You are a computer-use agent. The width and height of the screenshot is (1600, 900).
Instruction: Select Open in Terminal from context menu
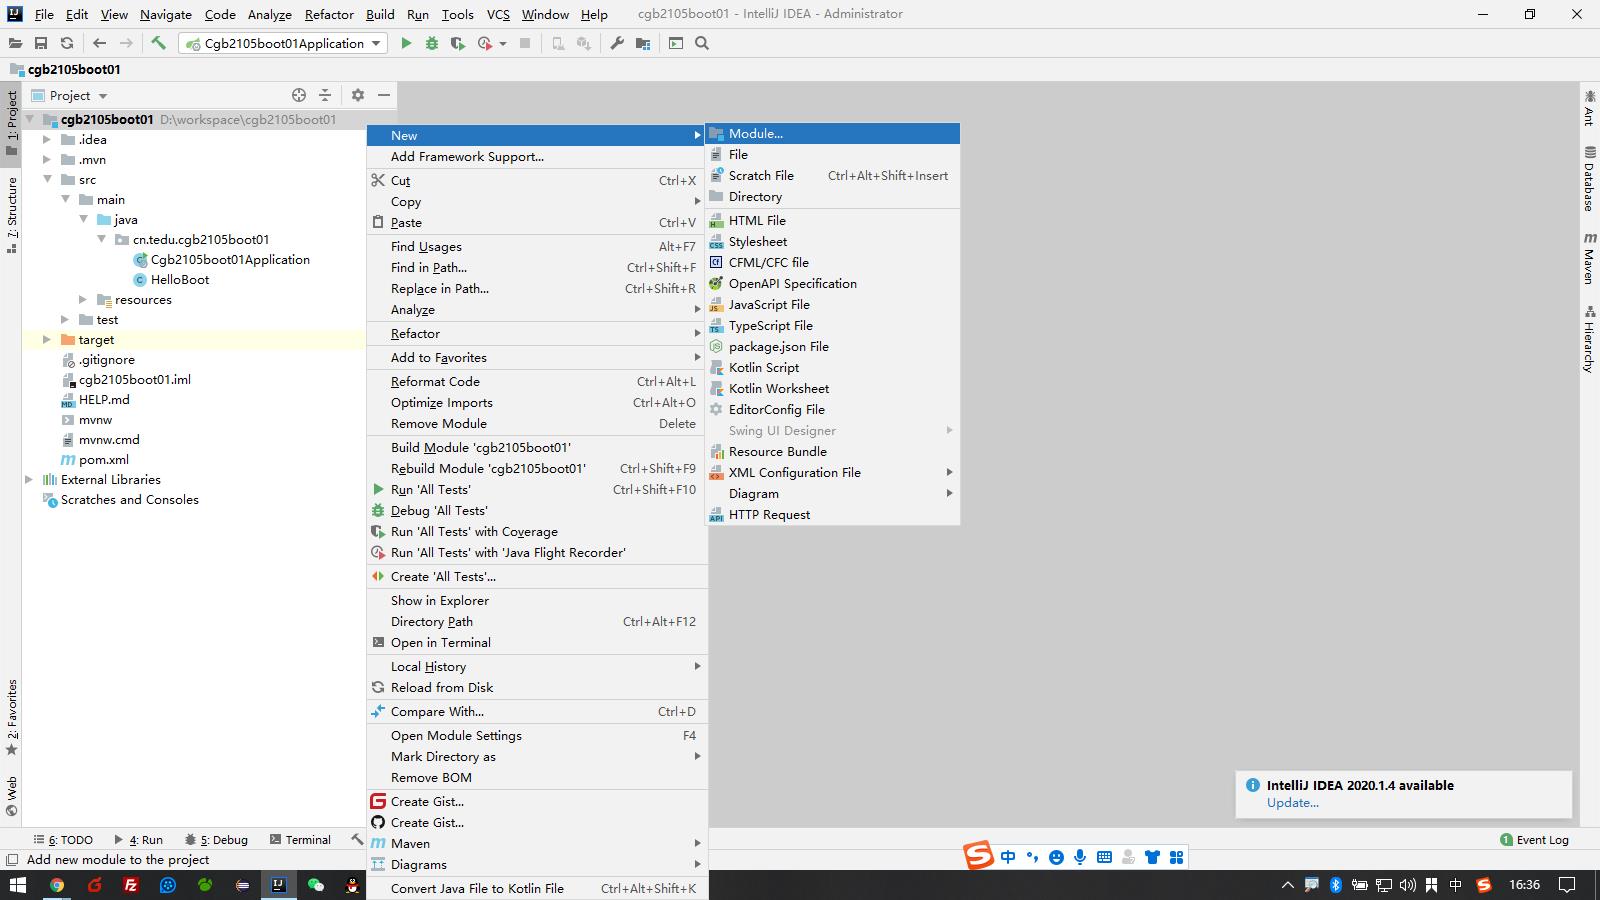click(x=536, y=643)
